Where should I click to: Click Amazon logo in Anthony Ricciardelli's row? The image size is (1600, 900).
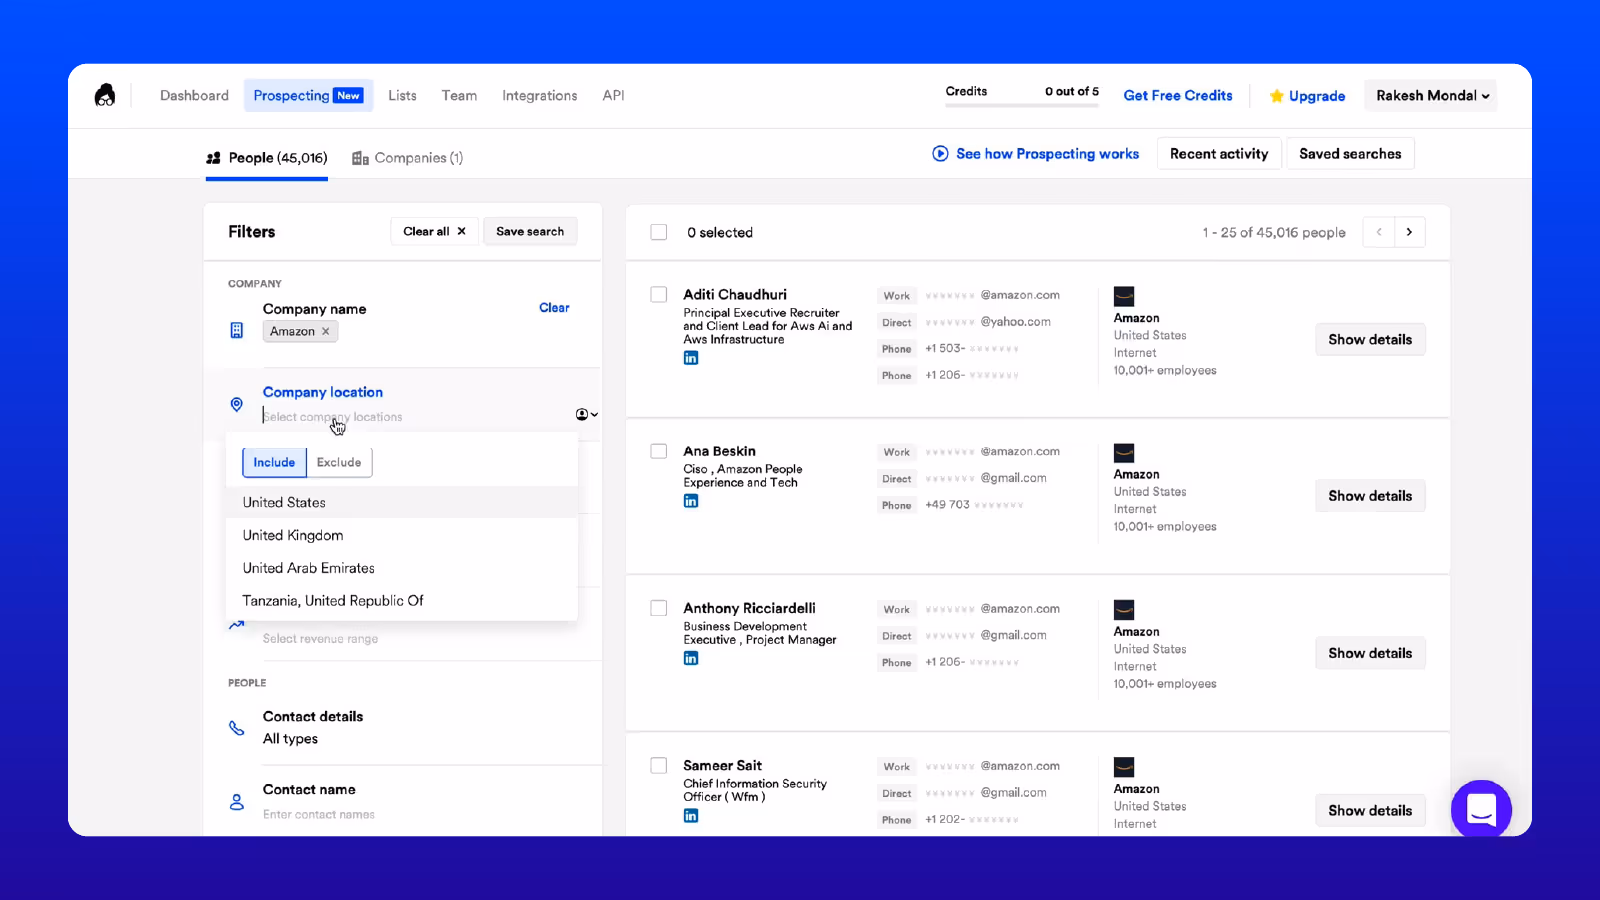tap(1124, 610)
